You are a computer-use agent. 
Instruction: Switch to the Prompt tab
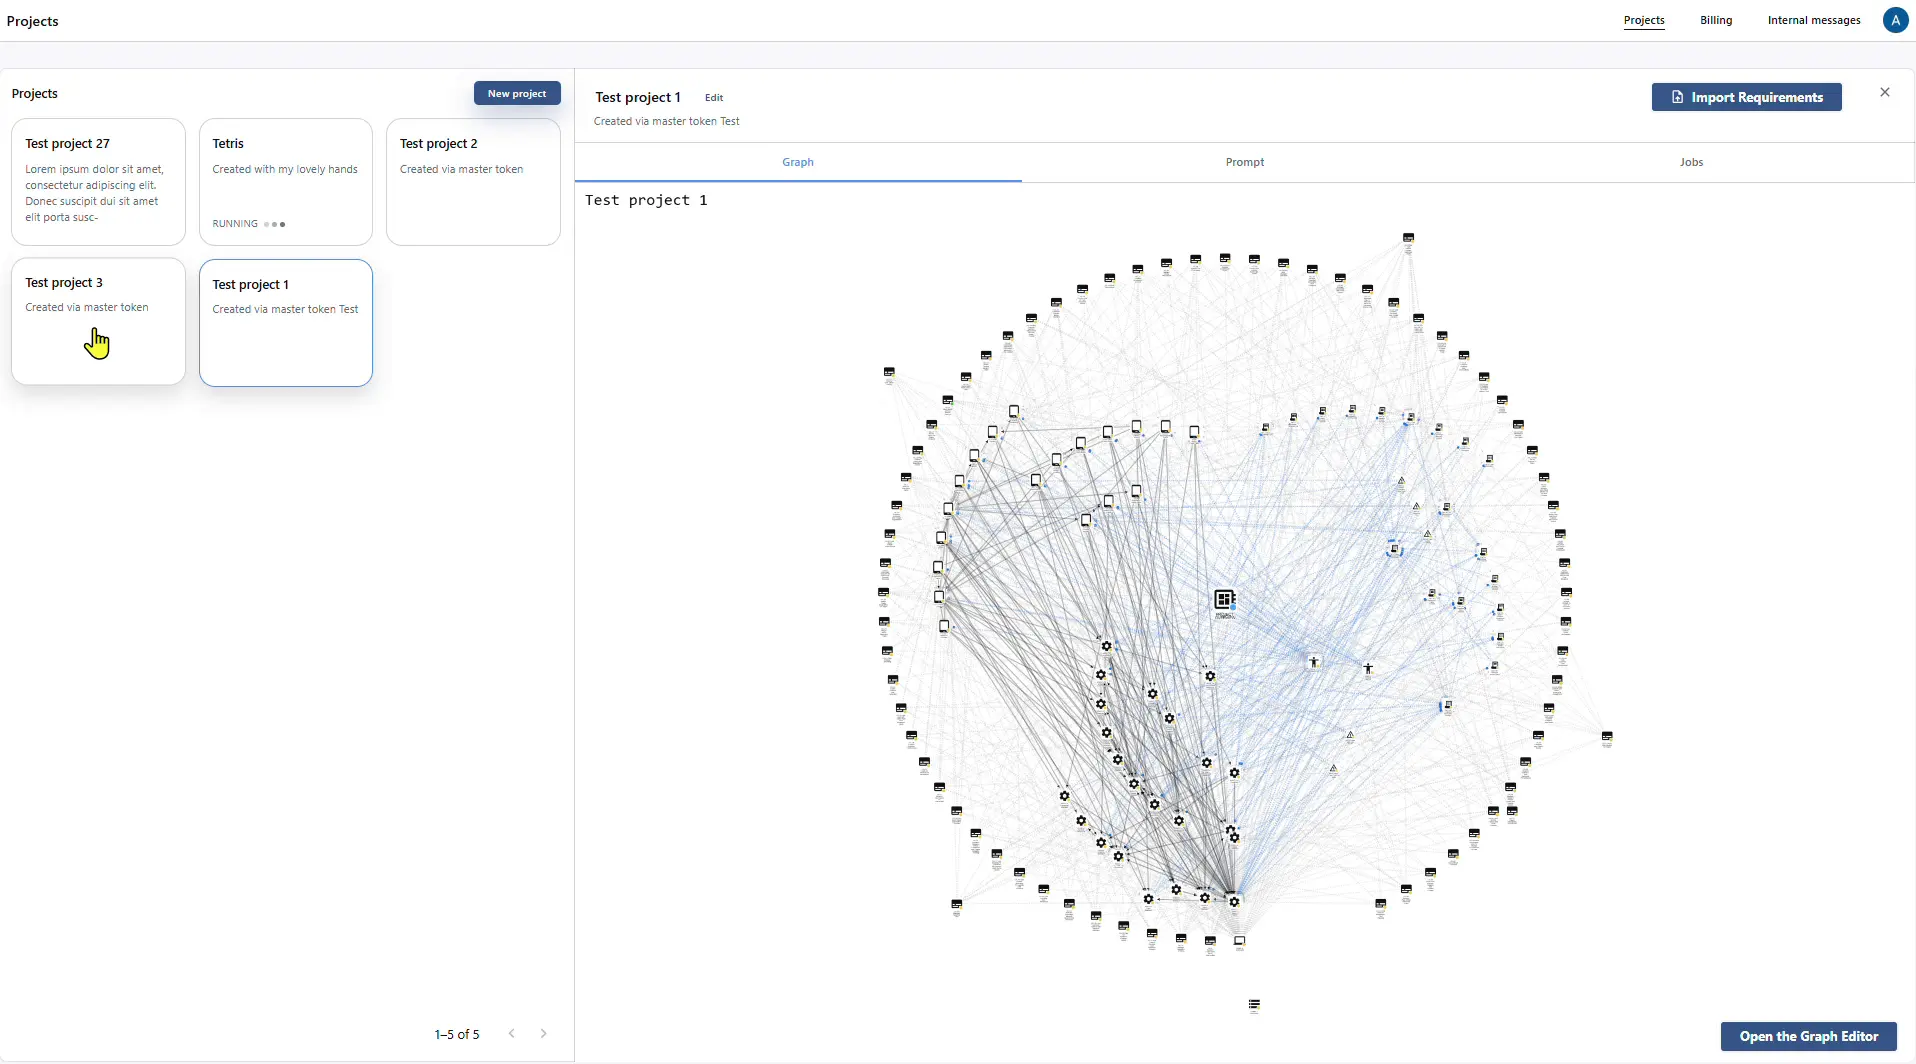coord(1244,162)
